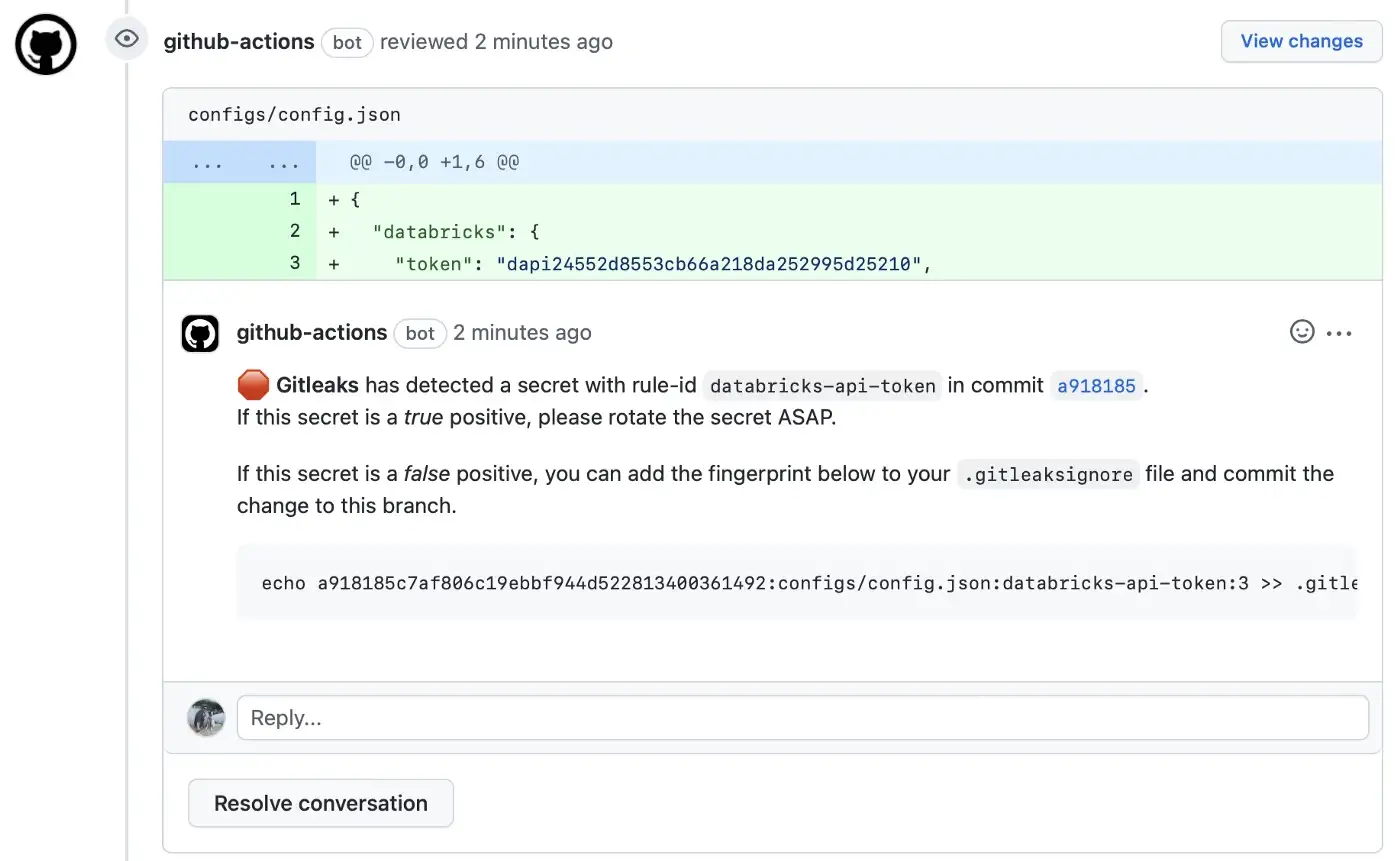This screenshot has height=861, width=1400.
Task: Click the bot badge next to github-actions reviewer
Action: [x=347, y=42]
